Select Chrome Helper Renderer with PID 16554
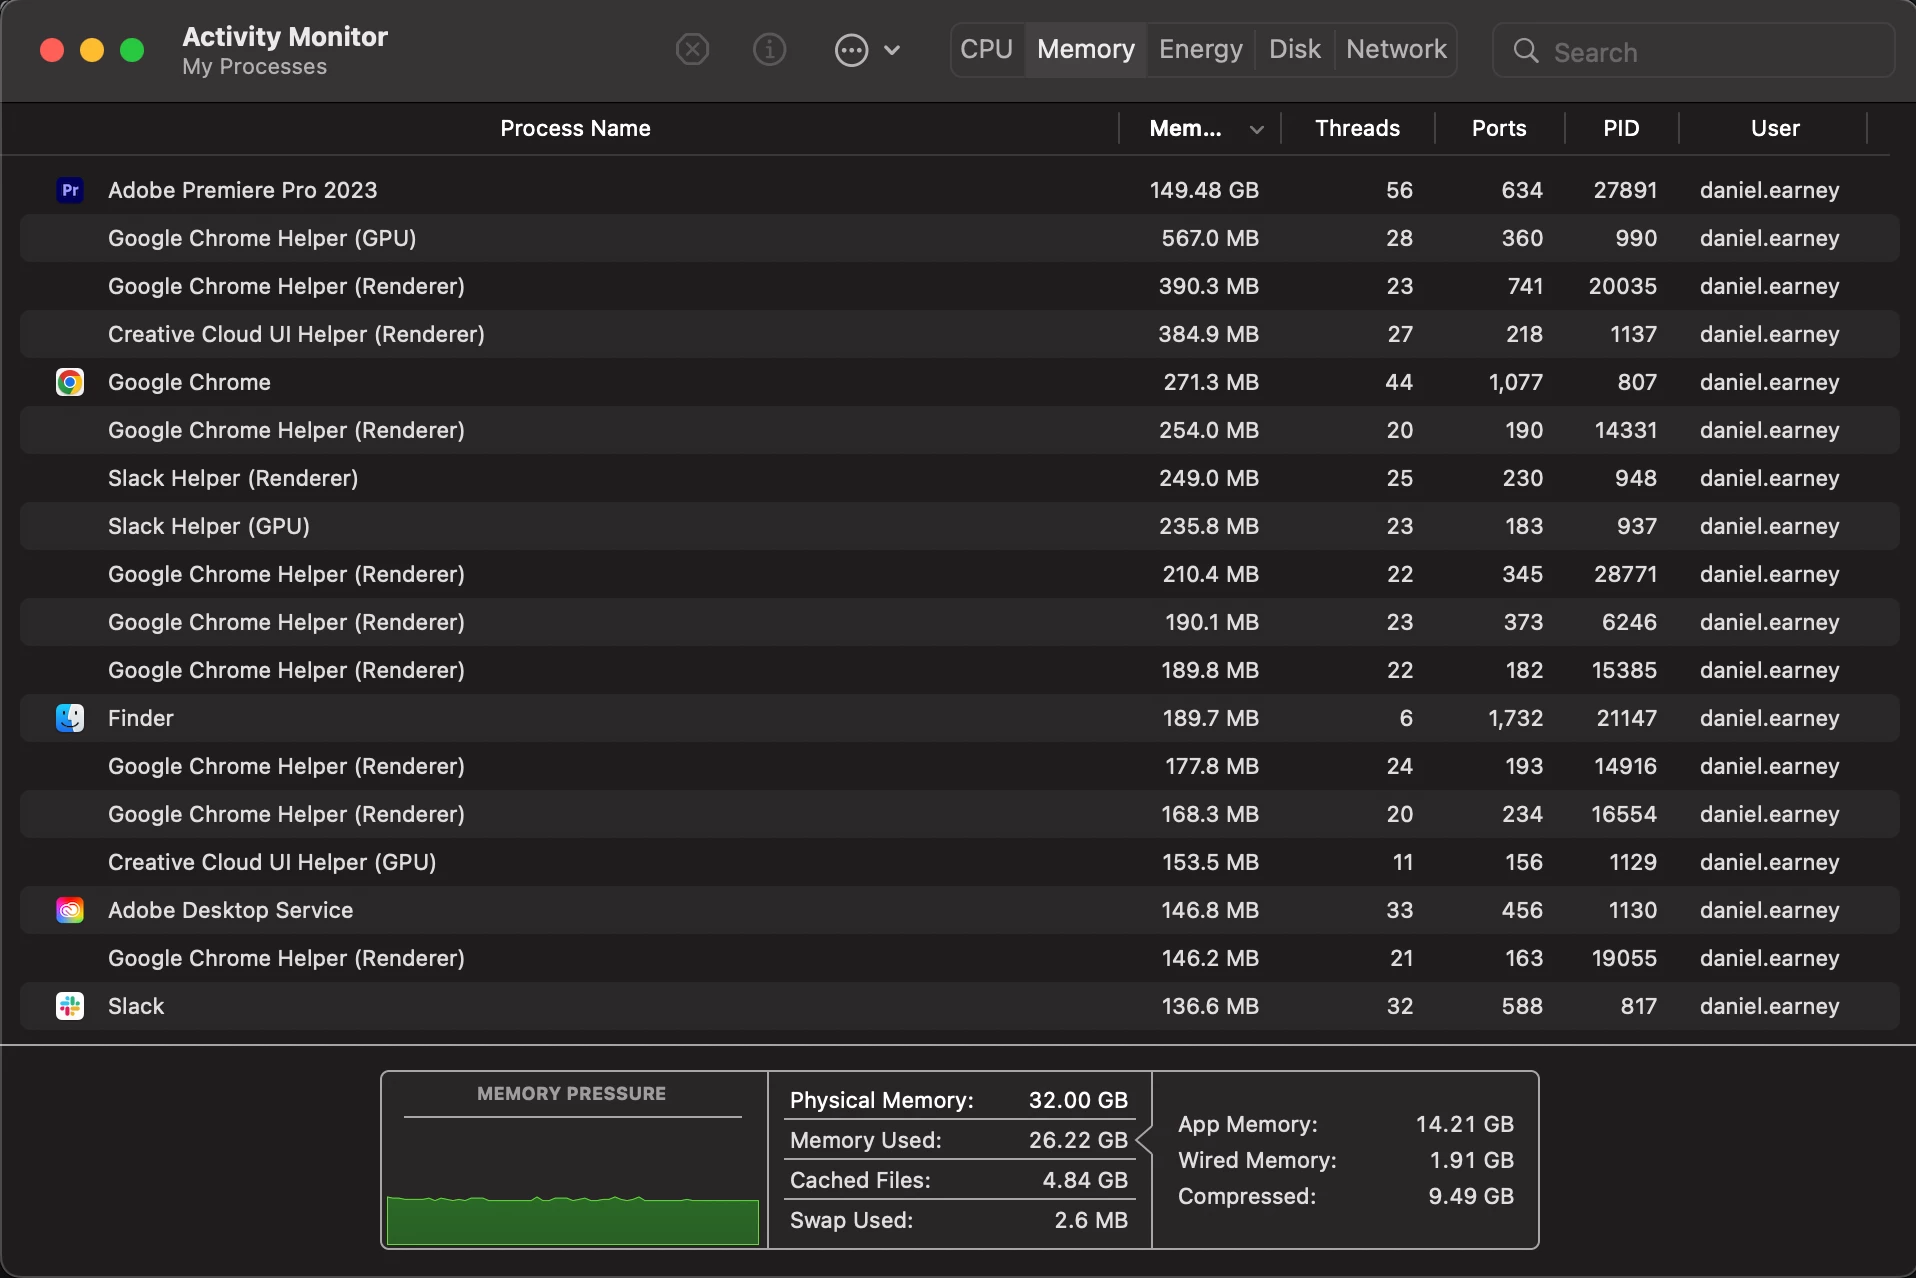The height and width of the screenshot is (1278, 1916). 959,814
